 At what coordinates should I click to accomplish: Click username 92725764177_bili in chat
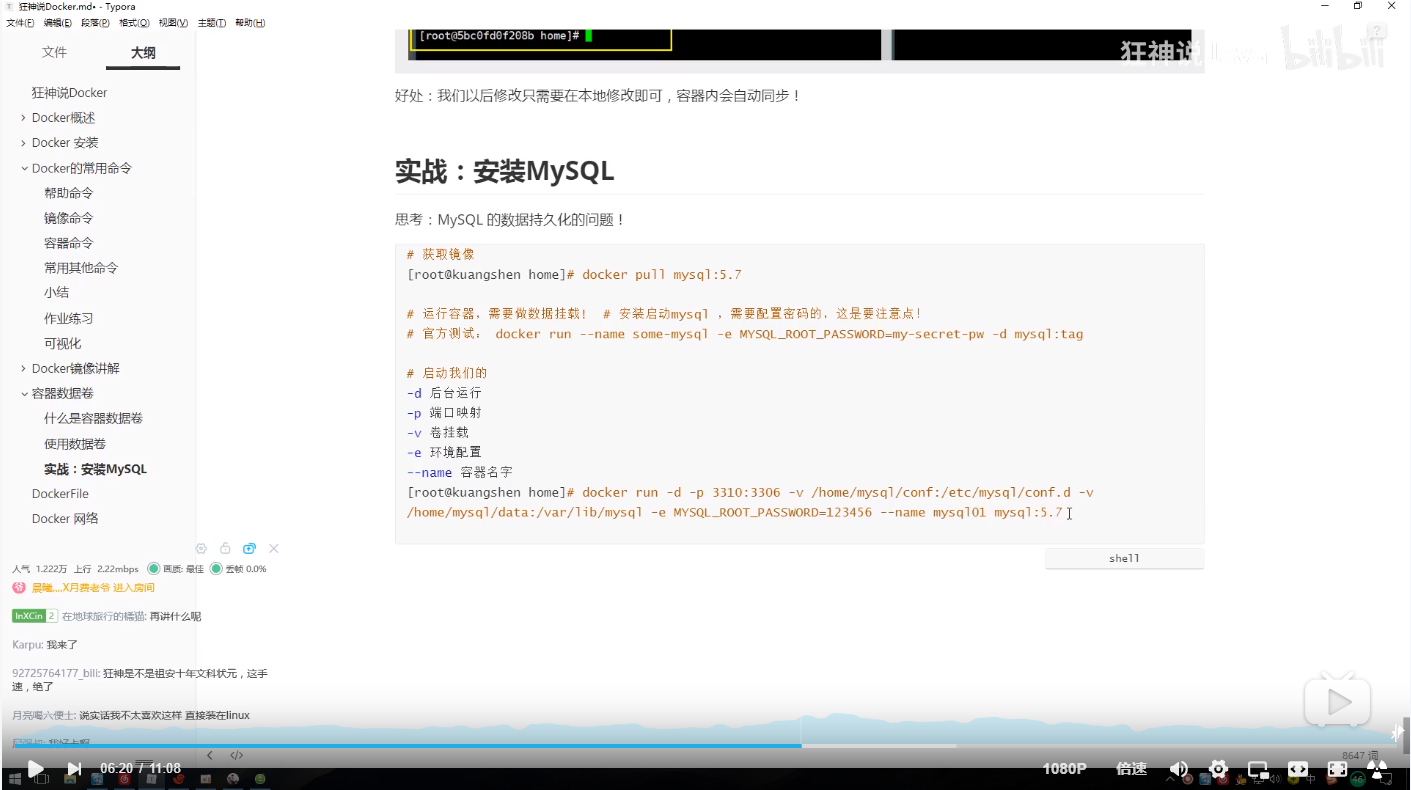[55, 674]
